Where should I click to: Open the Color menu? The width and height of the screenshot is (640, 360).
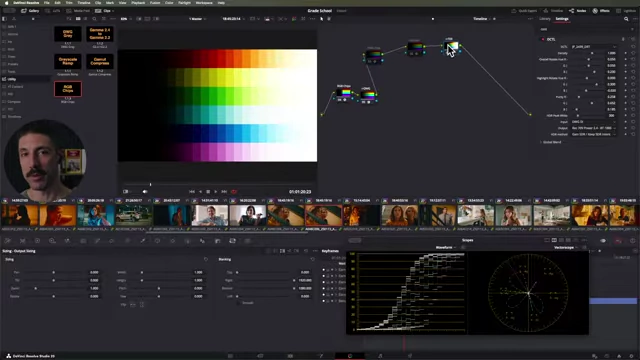pyautogui.click(x=169, y=3)
